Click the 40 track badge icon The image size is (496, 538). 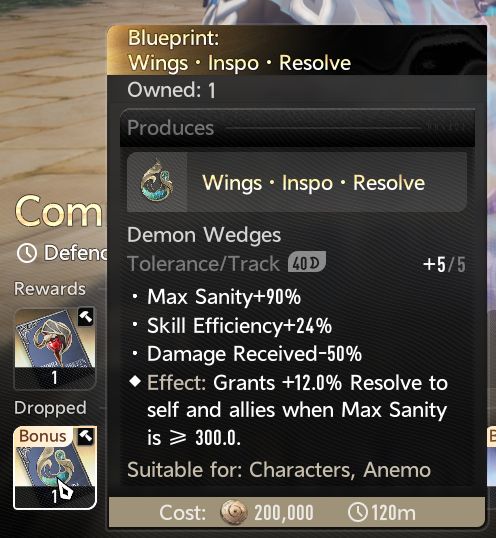pos(306,262)
